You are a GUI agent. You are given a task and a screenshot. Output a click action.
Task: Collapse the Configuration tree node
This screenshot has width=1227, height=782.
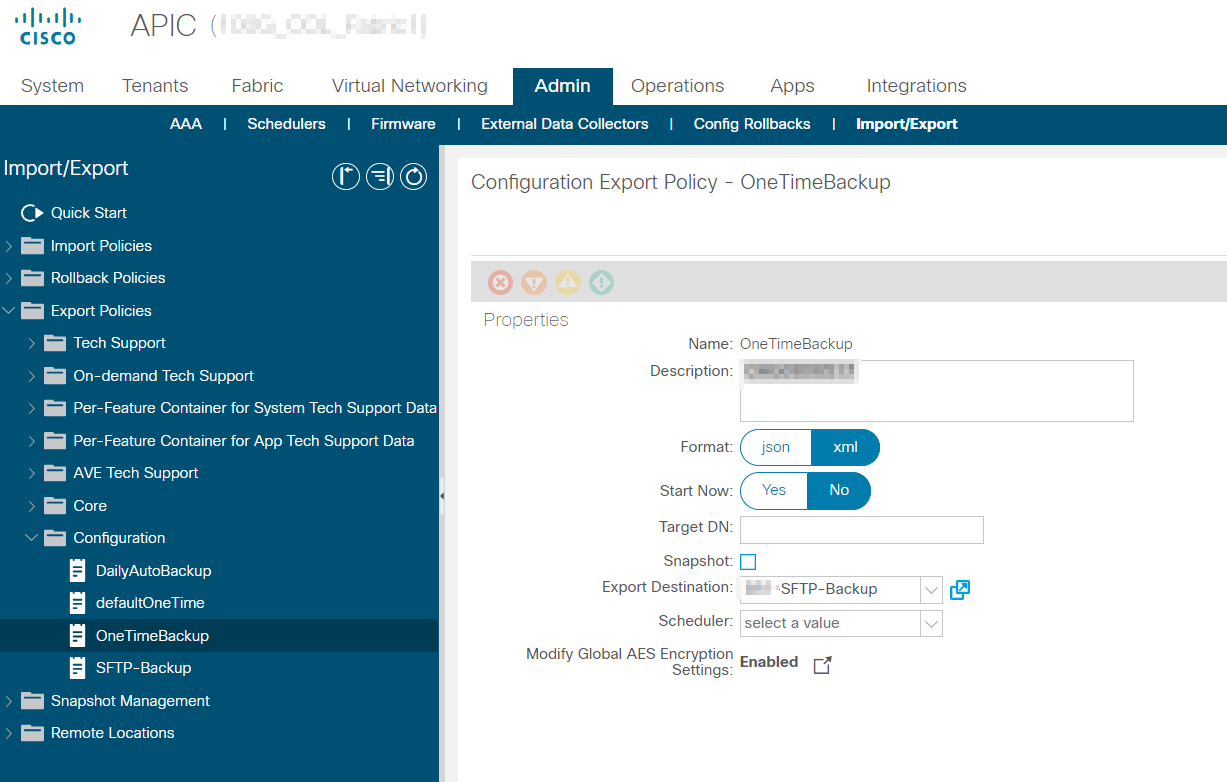[32, 538]
